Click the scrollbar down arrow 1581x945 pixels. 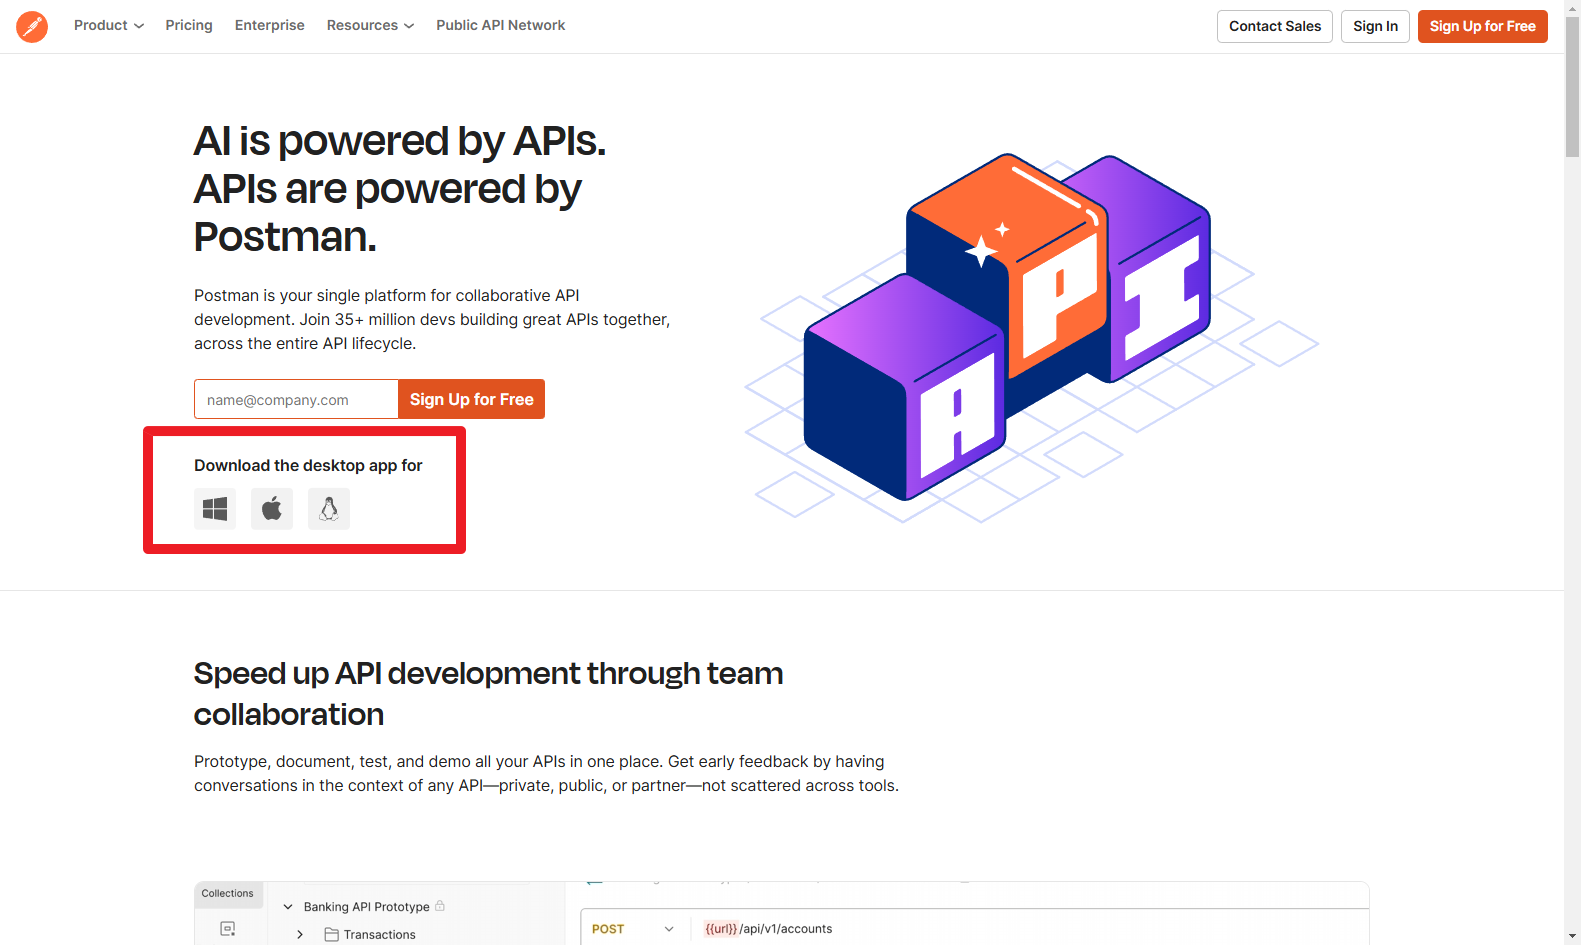point(1573,936)
